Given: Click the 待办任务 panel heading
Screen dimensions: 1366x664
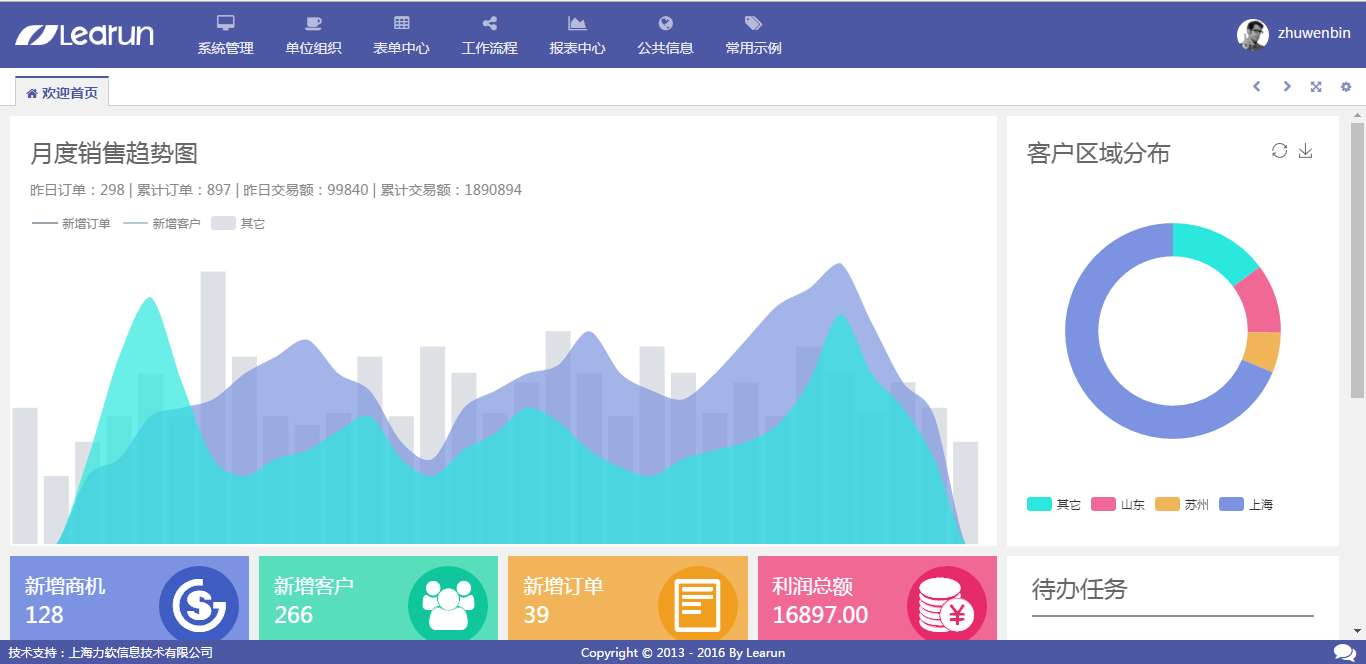Looking at the screenshot, I should [x=1079, y=589].
